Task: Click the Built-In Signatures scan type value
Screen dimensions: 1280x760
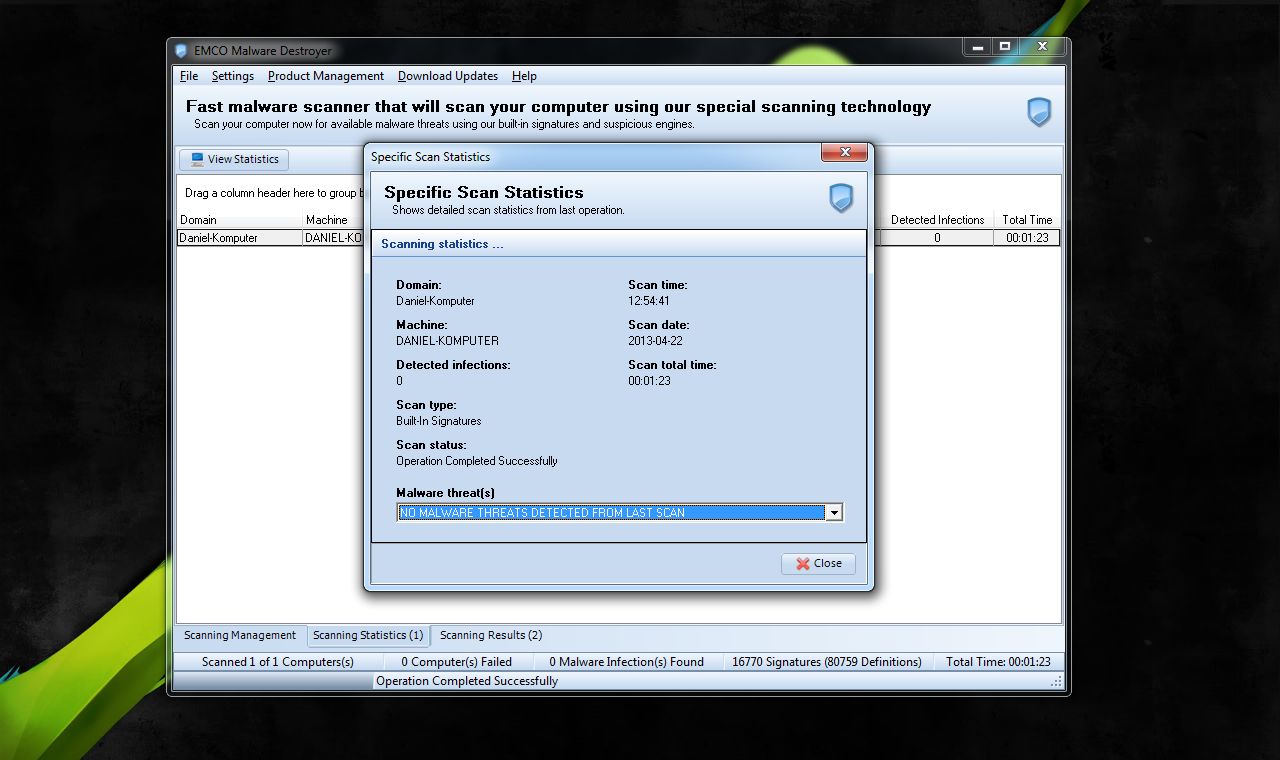Action: [x=438, y=421]
